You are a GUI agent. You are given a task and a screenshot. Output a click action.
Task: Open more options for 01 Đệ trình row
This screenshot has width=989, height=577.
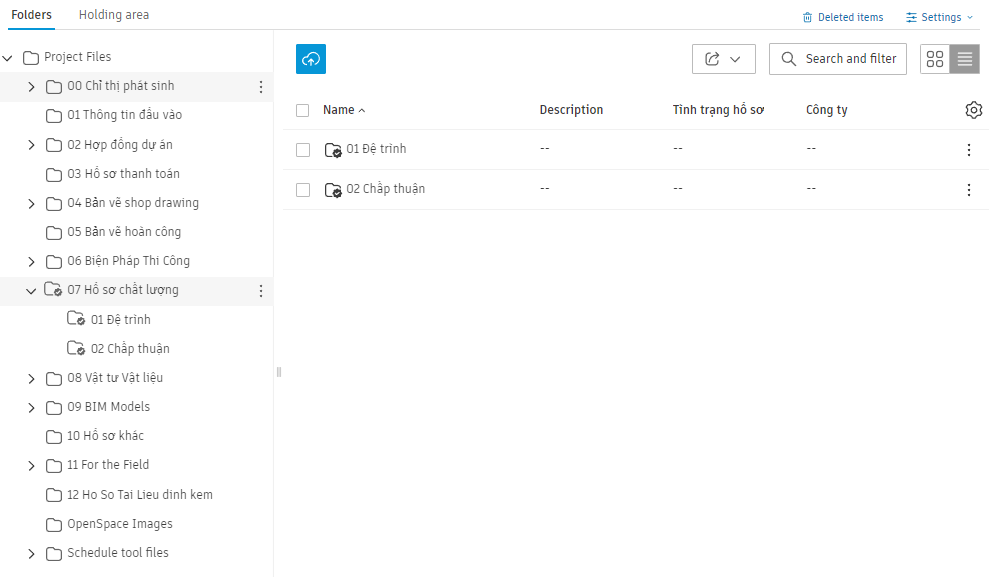969,149
